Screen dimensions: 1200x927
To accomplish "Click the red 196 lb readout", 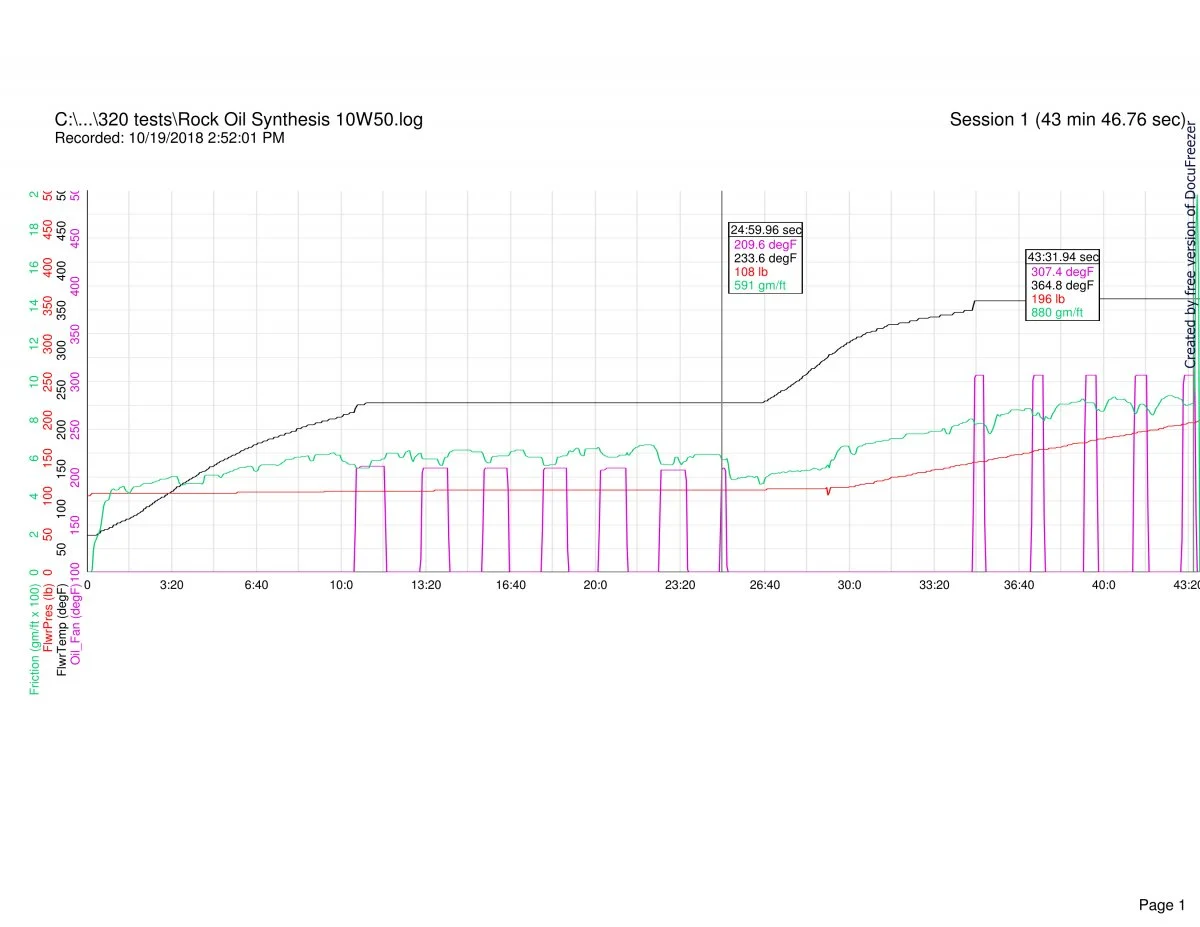I will tap(1048, 299).
